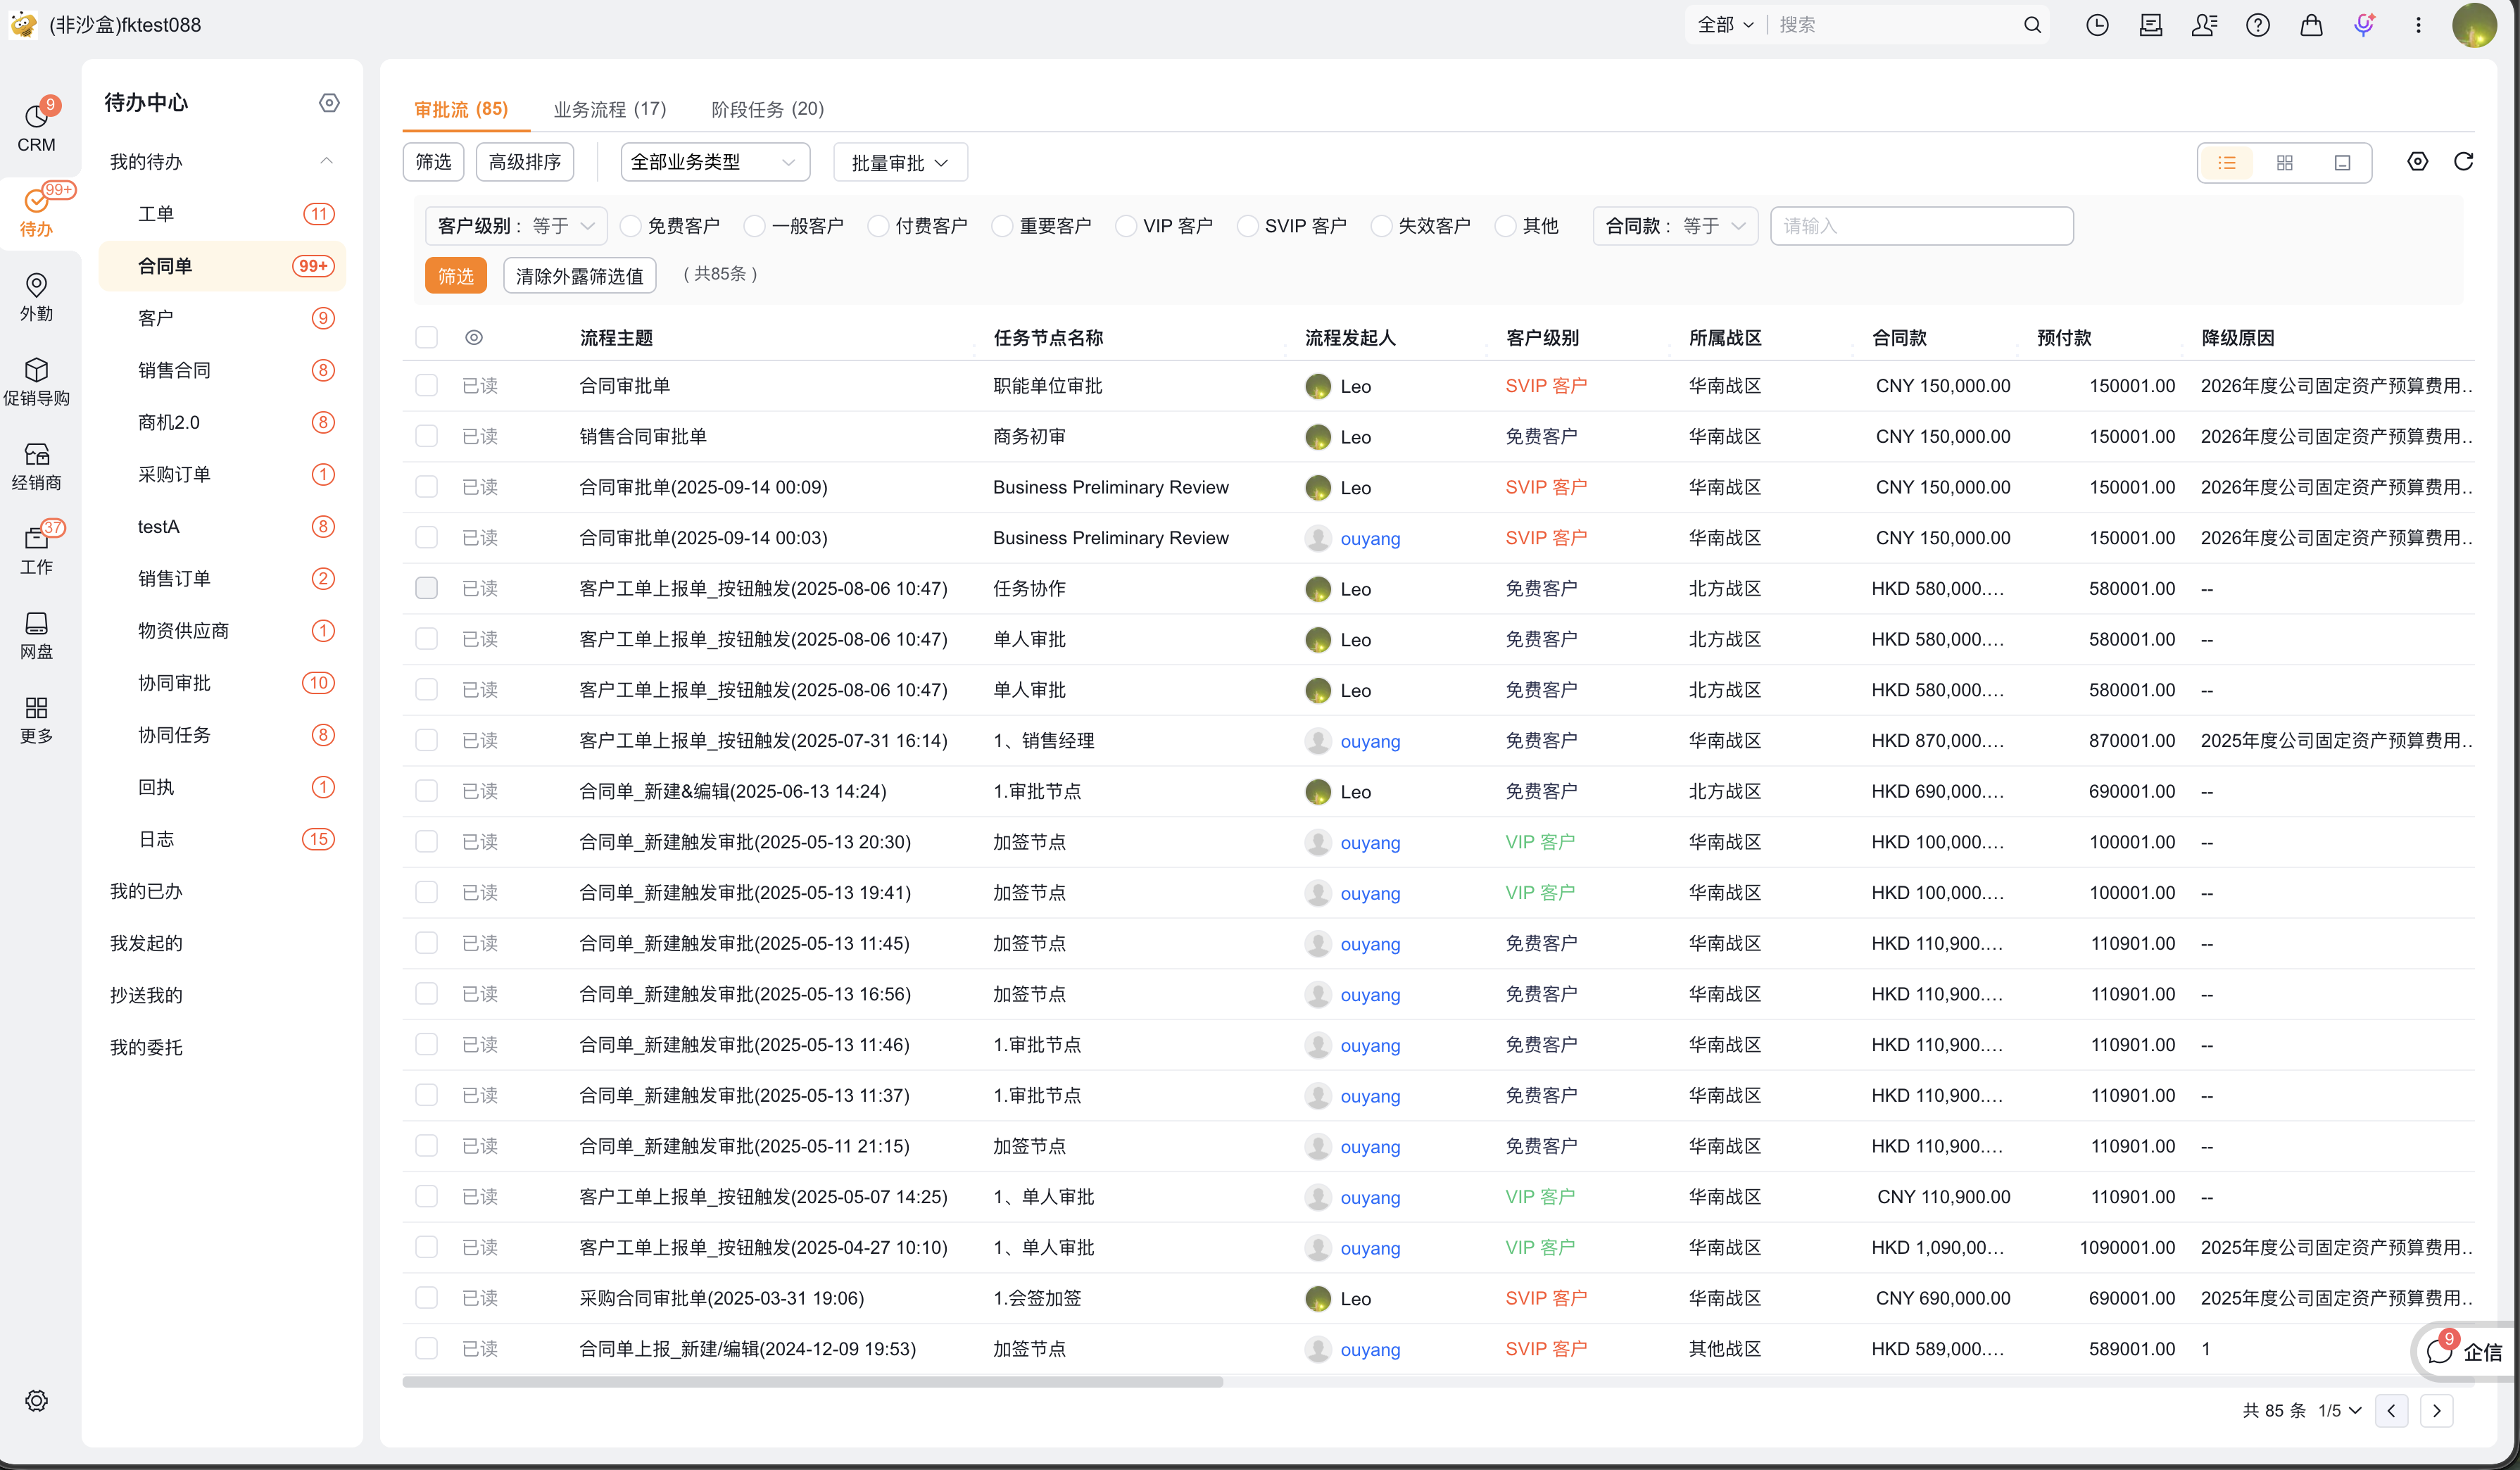
Task: Collapse the 我的待办 section
Action: [x=326, y=161]
